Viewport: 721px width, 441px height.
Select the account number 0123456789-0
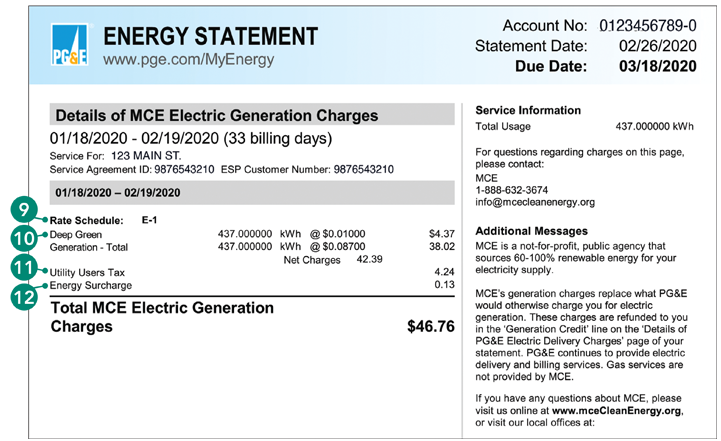point(647,25)
